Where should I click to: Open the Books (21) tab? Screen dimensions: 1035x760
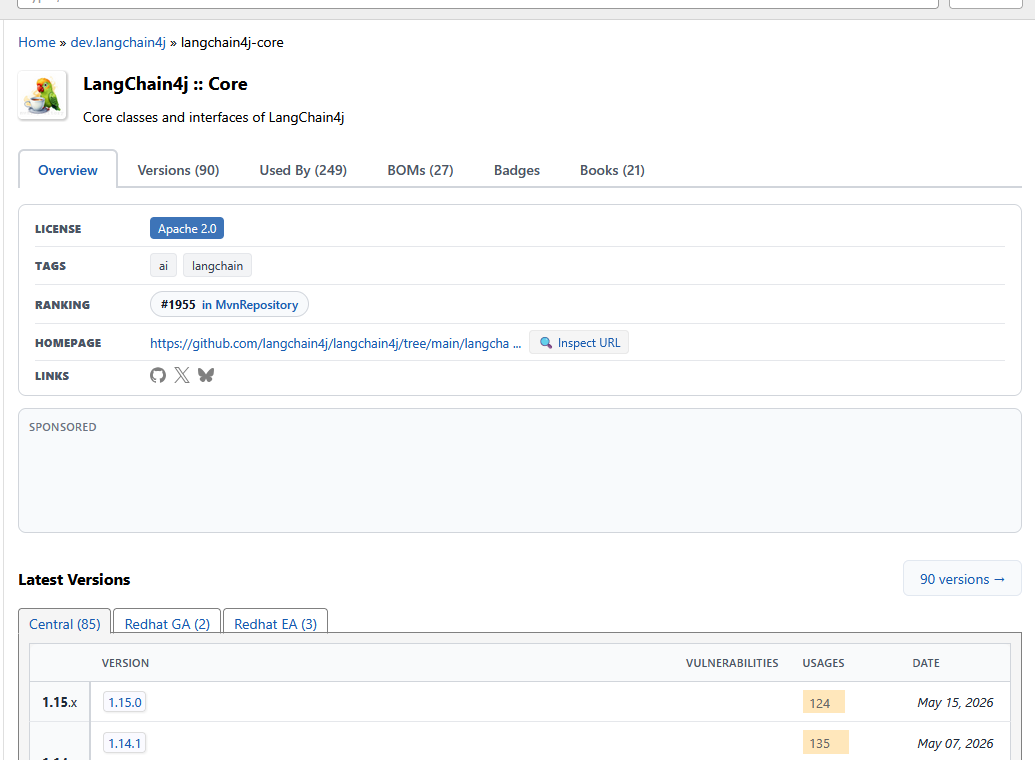(x=612, y=170)
